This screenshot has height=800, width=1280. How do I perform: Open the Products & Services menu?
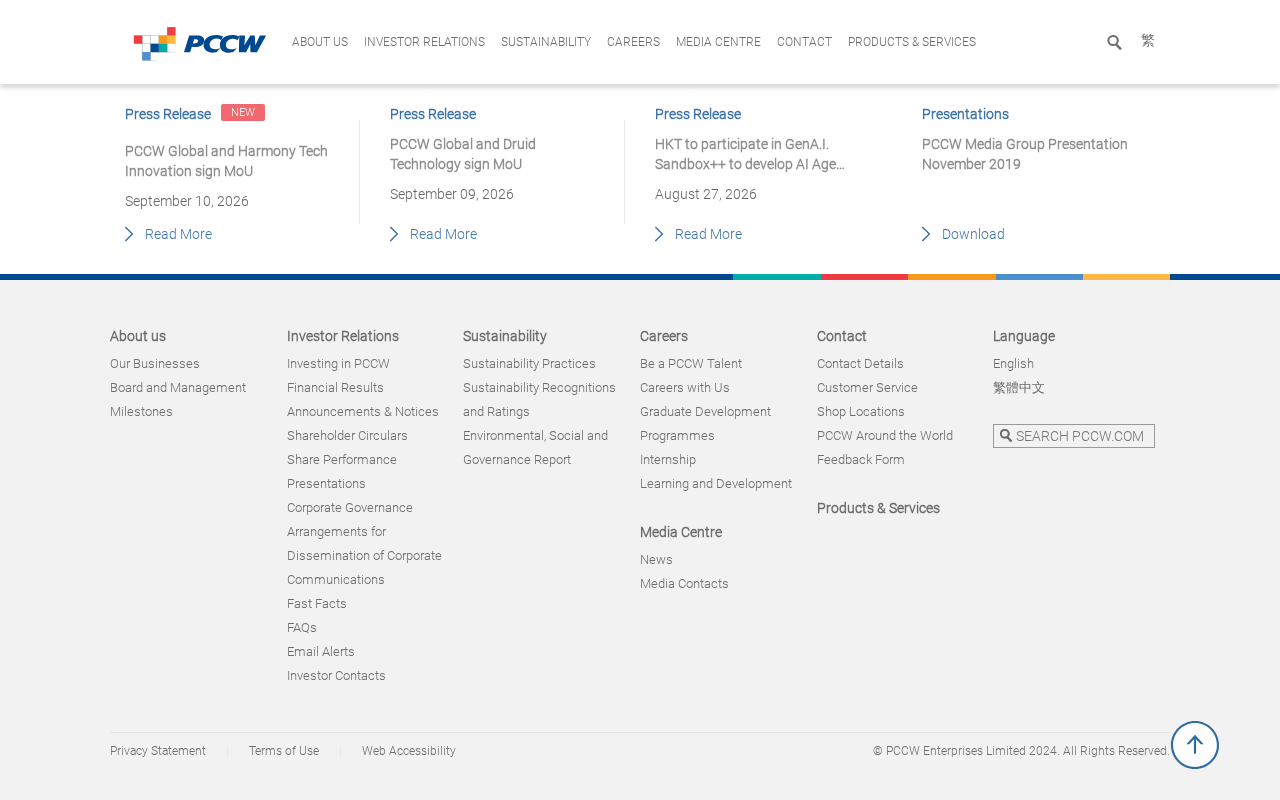pos(912,42)
